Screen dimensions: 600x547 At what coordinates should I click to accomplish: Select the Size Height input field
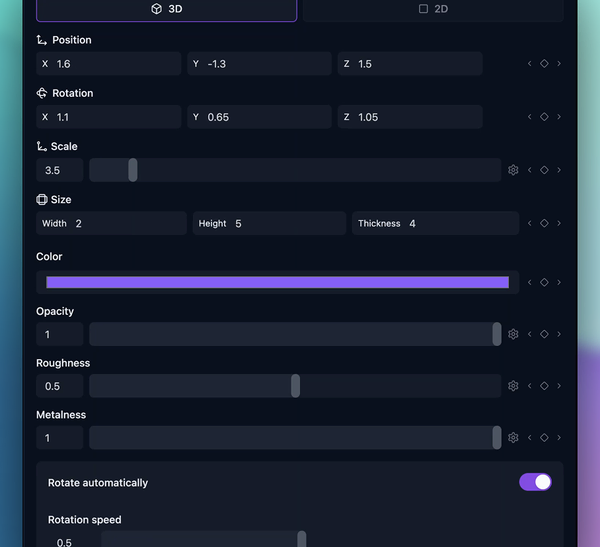click(270, 223)
